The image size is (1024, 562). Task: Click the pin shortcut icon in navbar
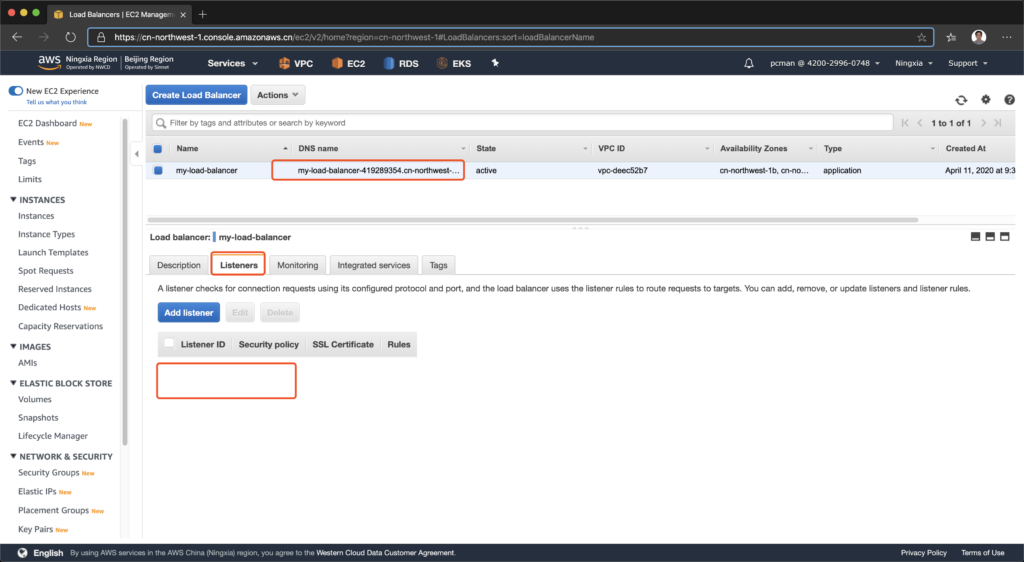pos(494,63)
